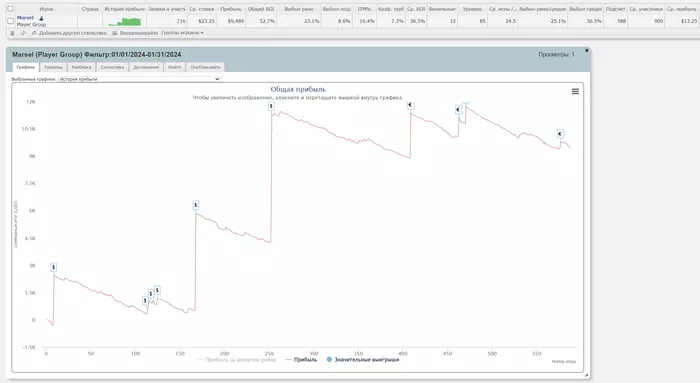The width and height of the screenshot is (700, 383).
Task: Tick the checkbox for the Marsel row
Action: tap(10, 21)
